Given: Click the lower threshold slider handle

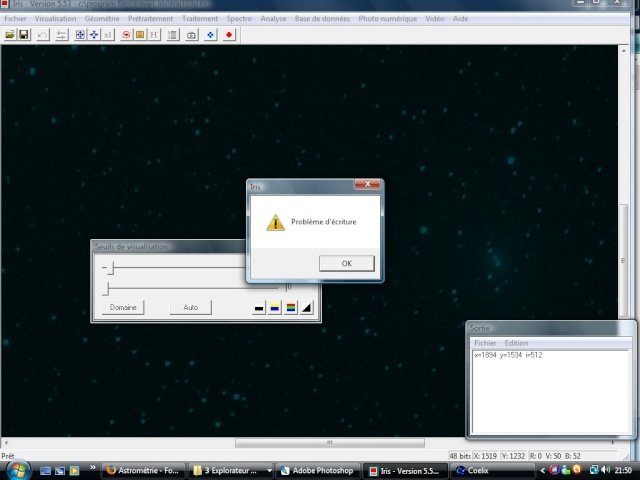Looking at the screenshot, I should [107, 289].
